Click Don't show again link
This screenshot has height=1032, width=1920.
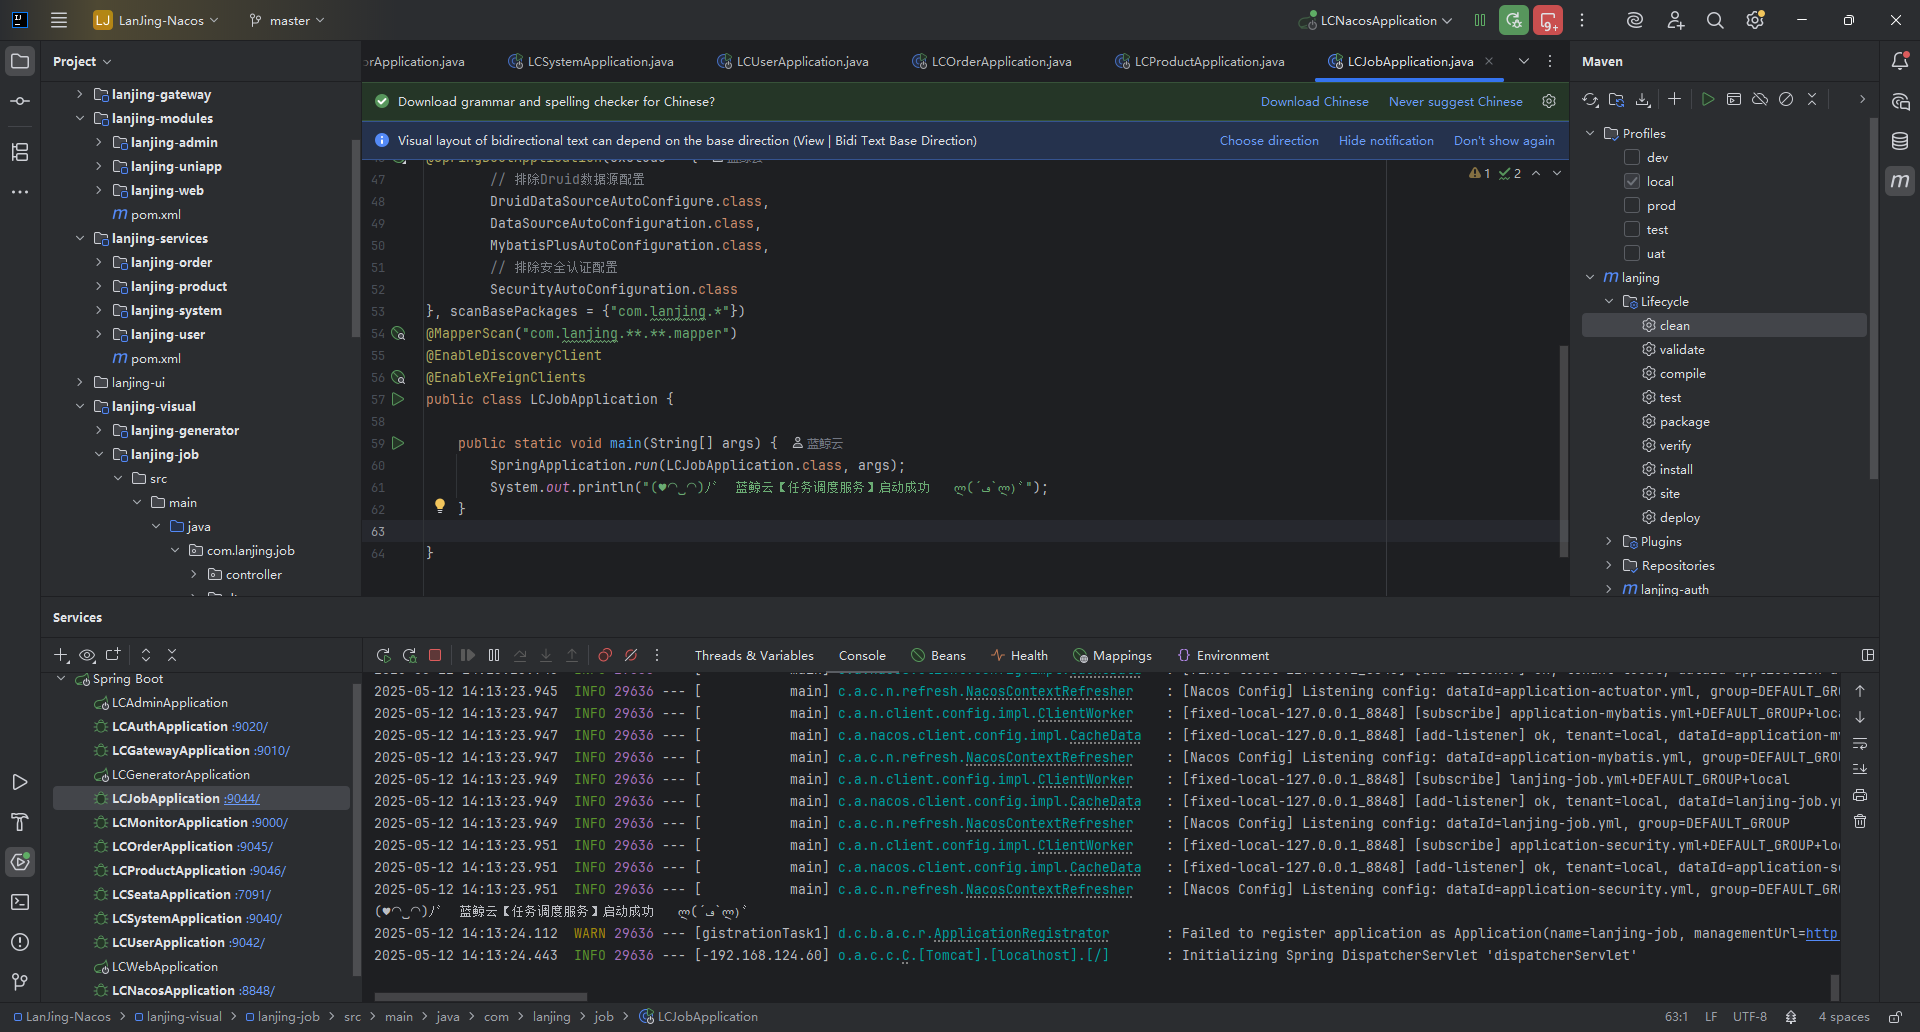(x=1504, y=140)
